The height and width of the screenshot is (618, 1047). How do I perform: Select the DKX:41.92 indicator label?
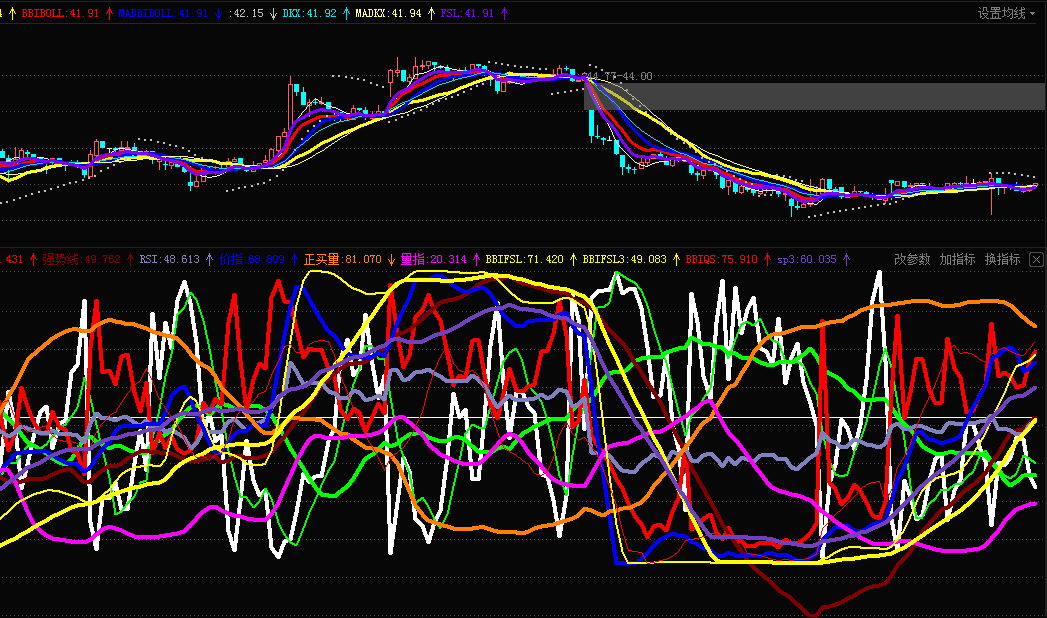coord(309,13)
